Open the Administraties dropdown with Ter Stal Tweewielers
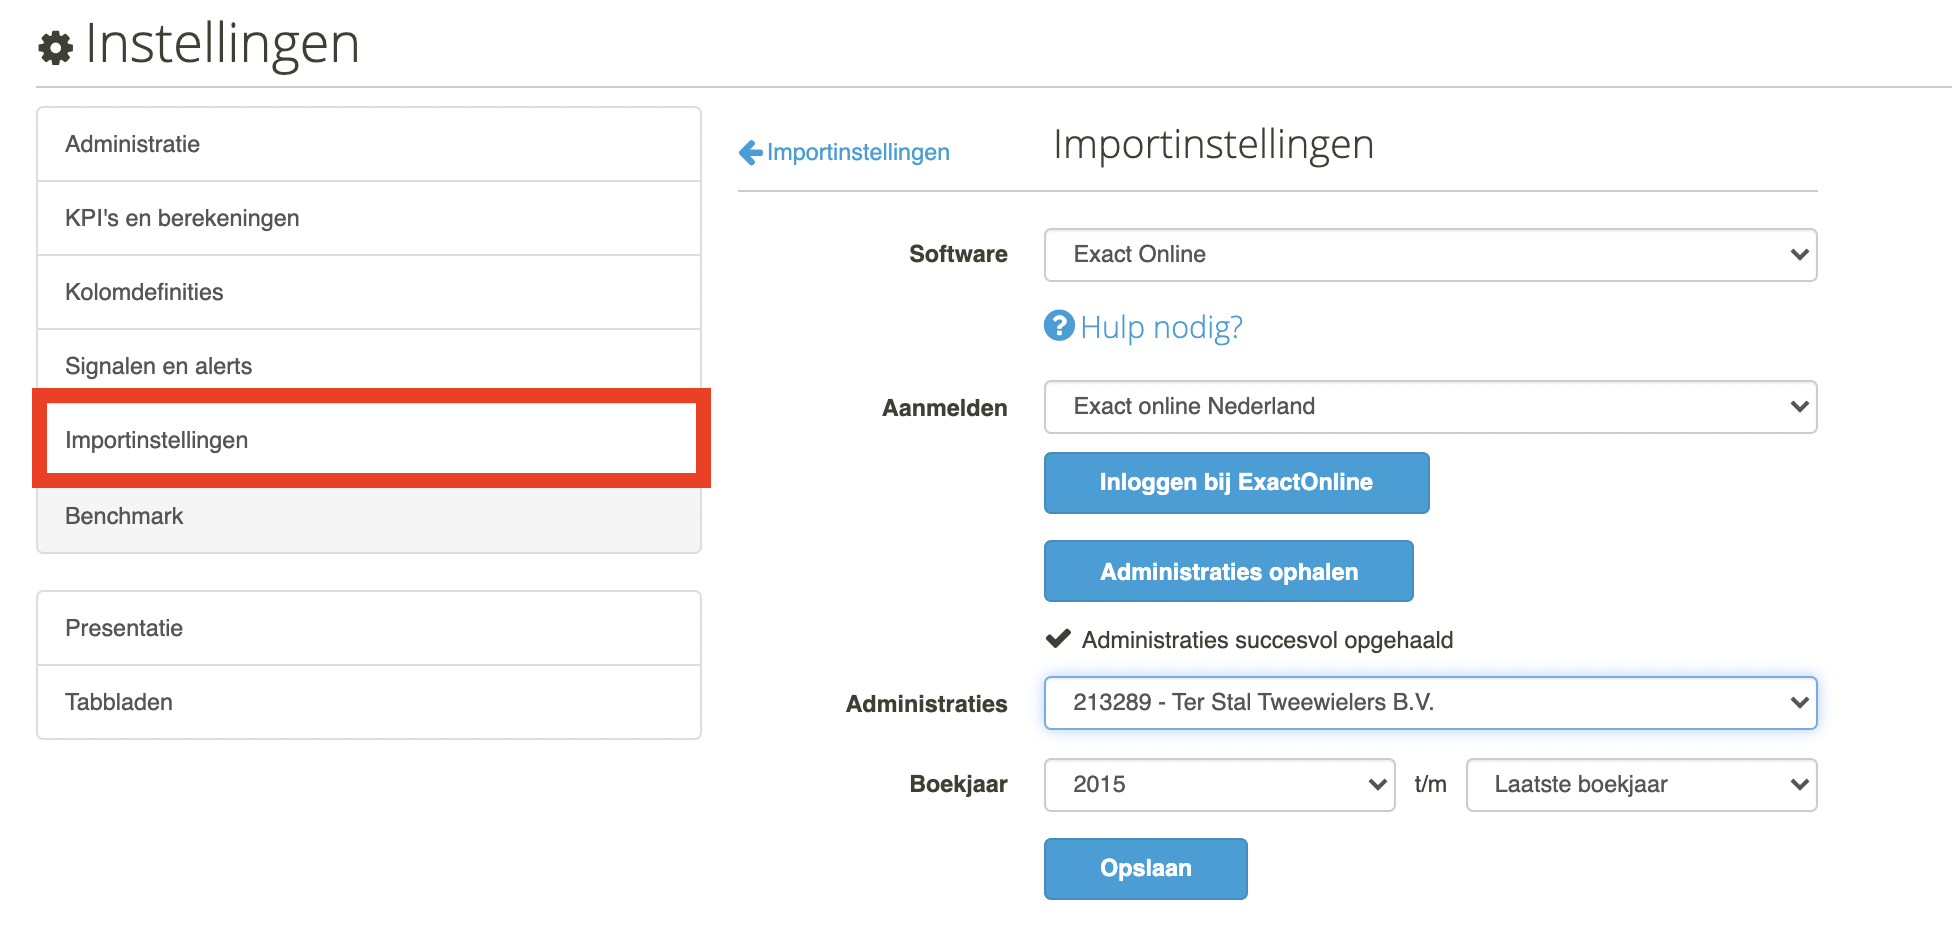1952x940 pixels. [x=1430, y=703]
